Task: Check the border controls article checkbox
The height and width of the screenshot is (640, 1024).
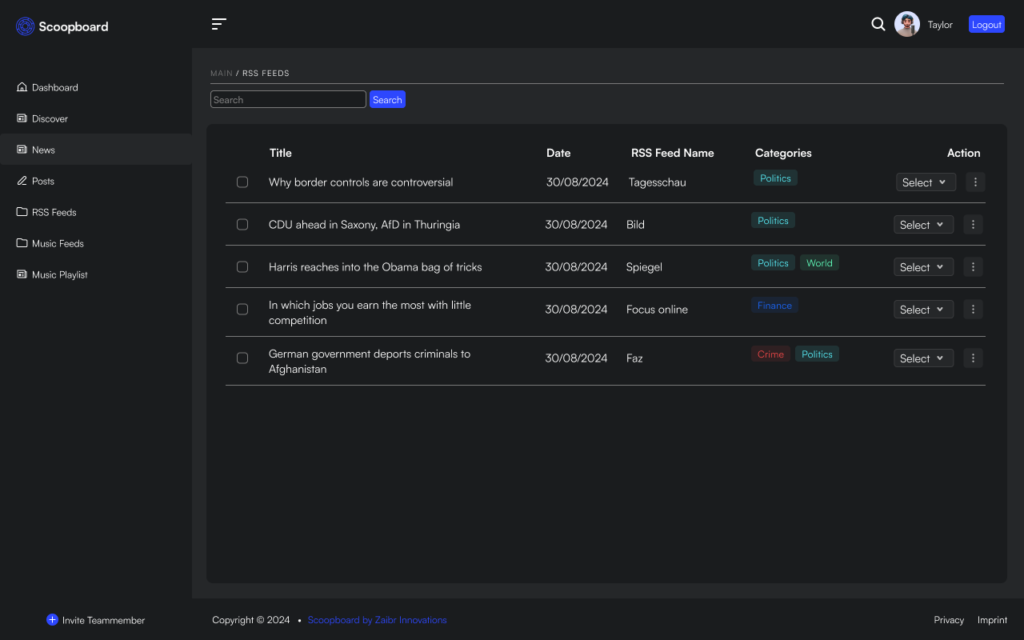Action: click(x=242, y=182)
